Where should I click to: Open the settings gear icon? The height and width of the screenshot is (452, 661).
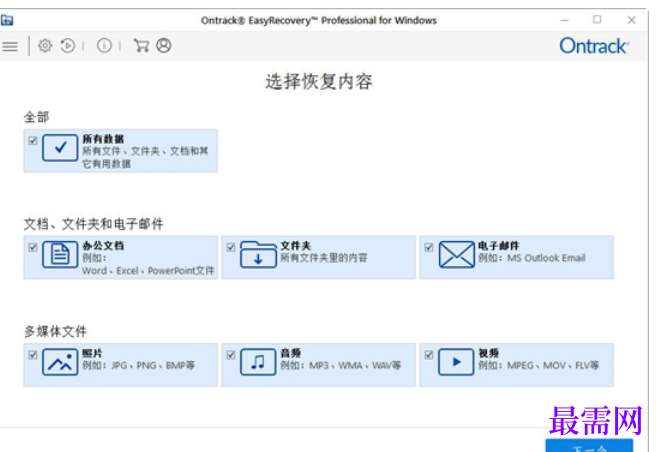click(x=45, y=46)
